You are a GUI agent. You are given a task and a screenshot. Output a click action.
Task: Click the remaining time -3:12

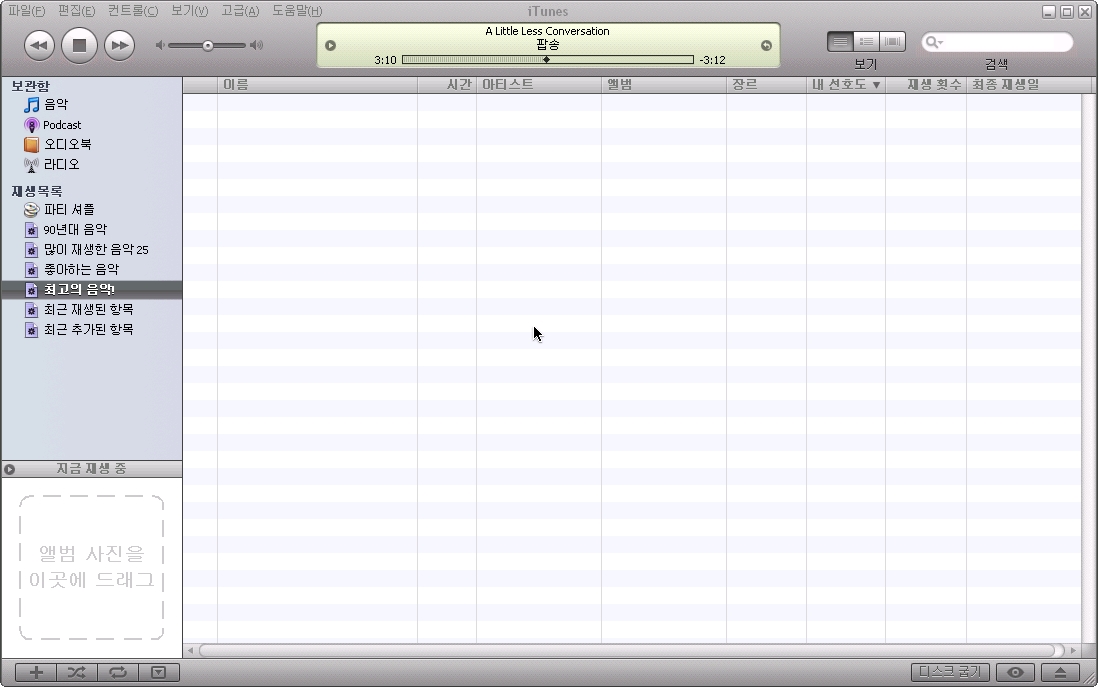point(712,60)
